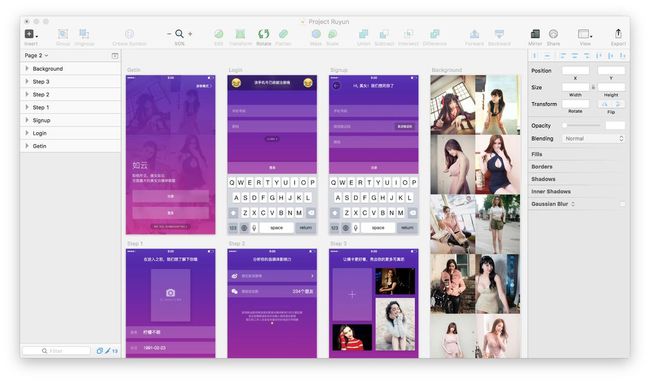The height and width of the screenshot is (382, 650).
Task: Click the align left icon in inspector
Action: pyautogui.click(x=563, y=56)
